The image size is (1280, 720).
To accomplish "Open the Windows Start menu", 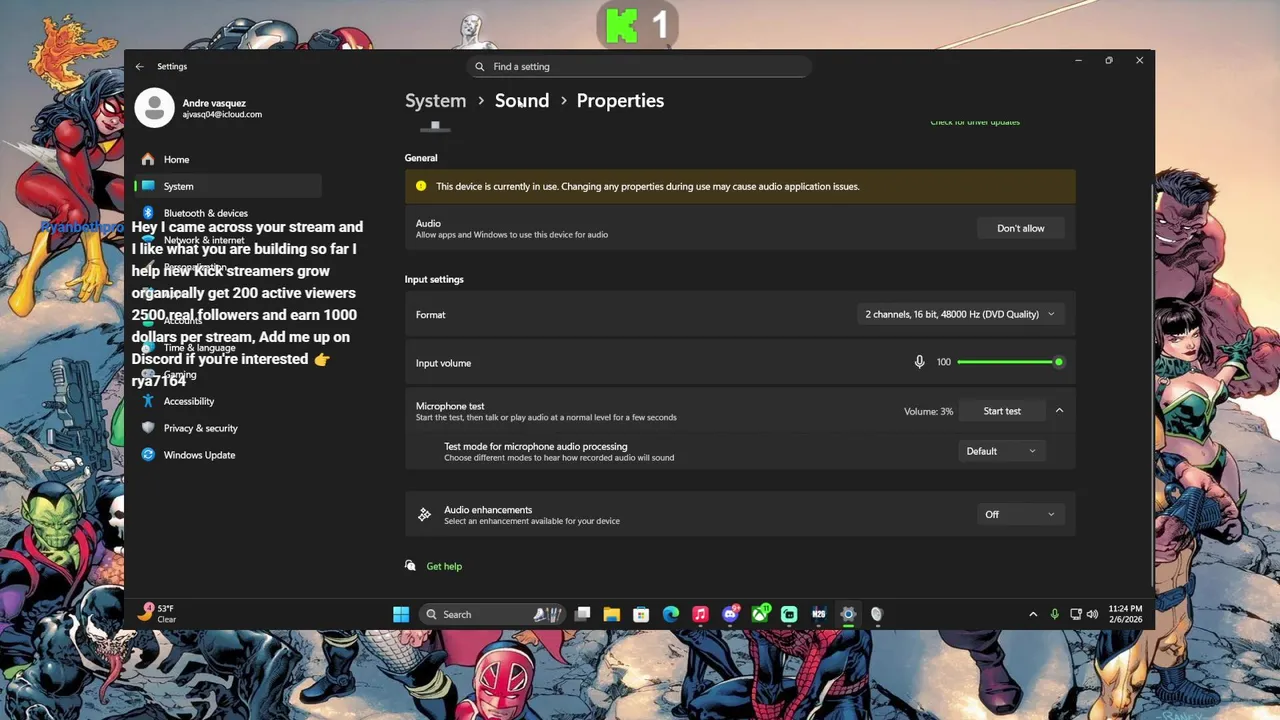I will pos(401,614).
